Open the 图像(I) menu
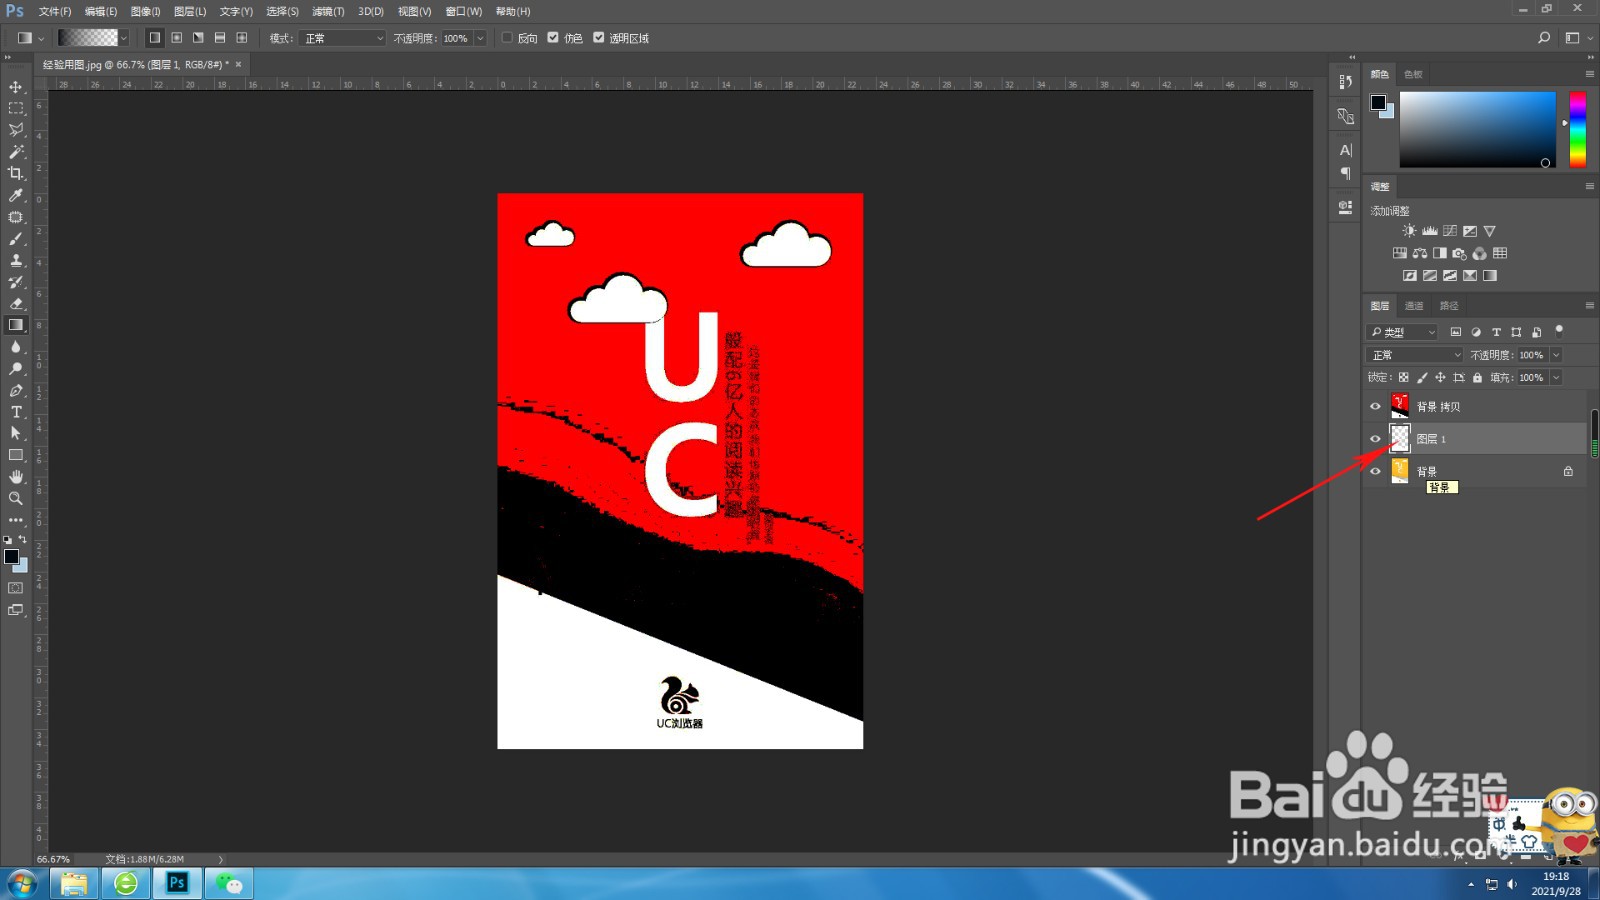This screenshot has height=900, width=1600. point(146,11)
